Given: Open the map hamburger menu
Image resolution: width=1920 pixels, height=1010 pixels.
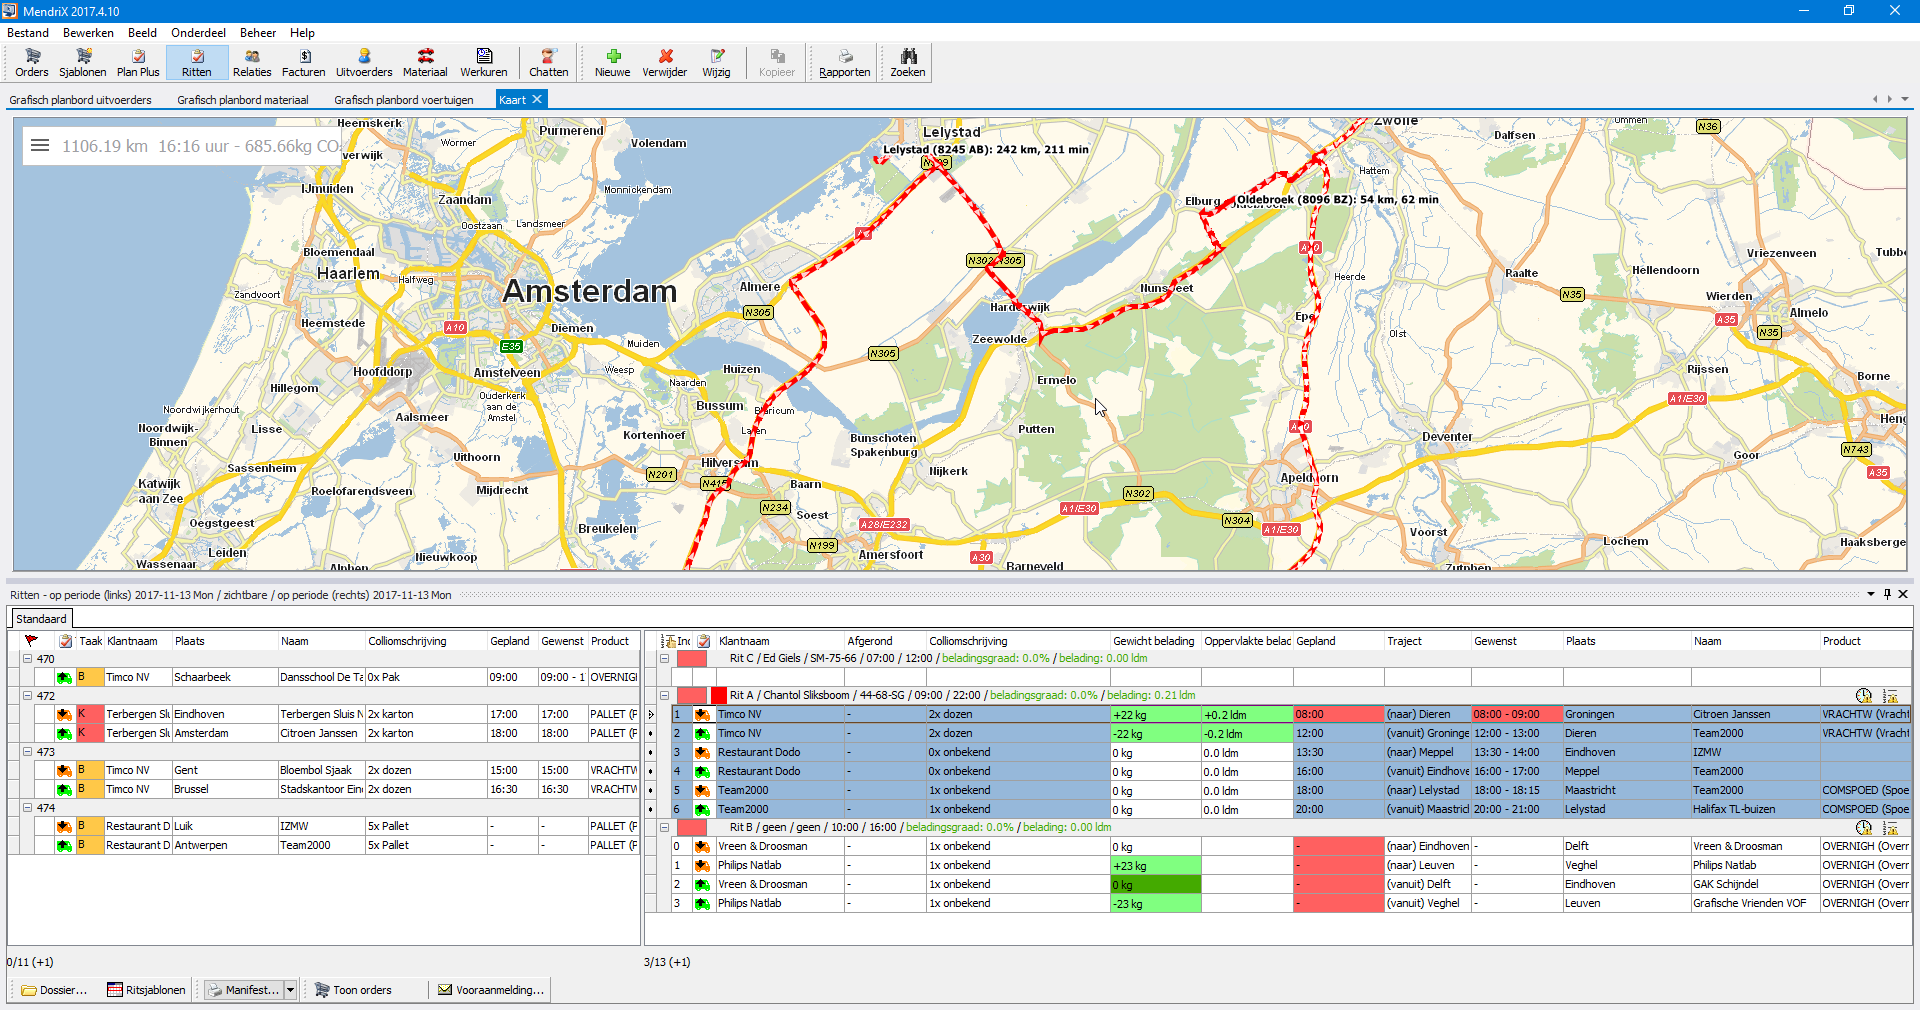Looking at the screenshot, I should (40, 146).
